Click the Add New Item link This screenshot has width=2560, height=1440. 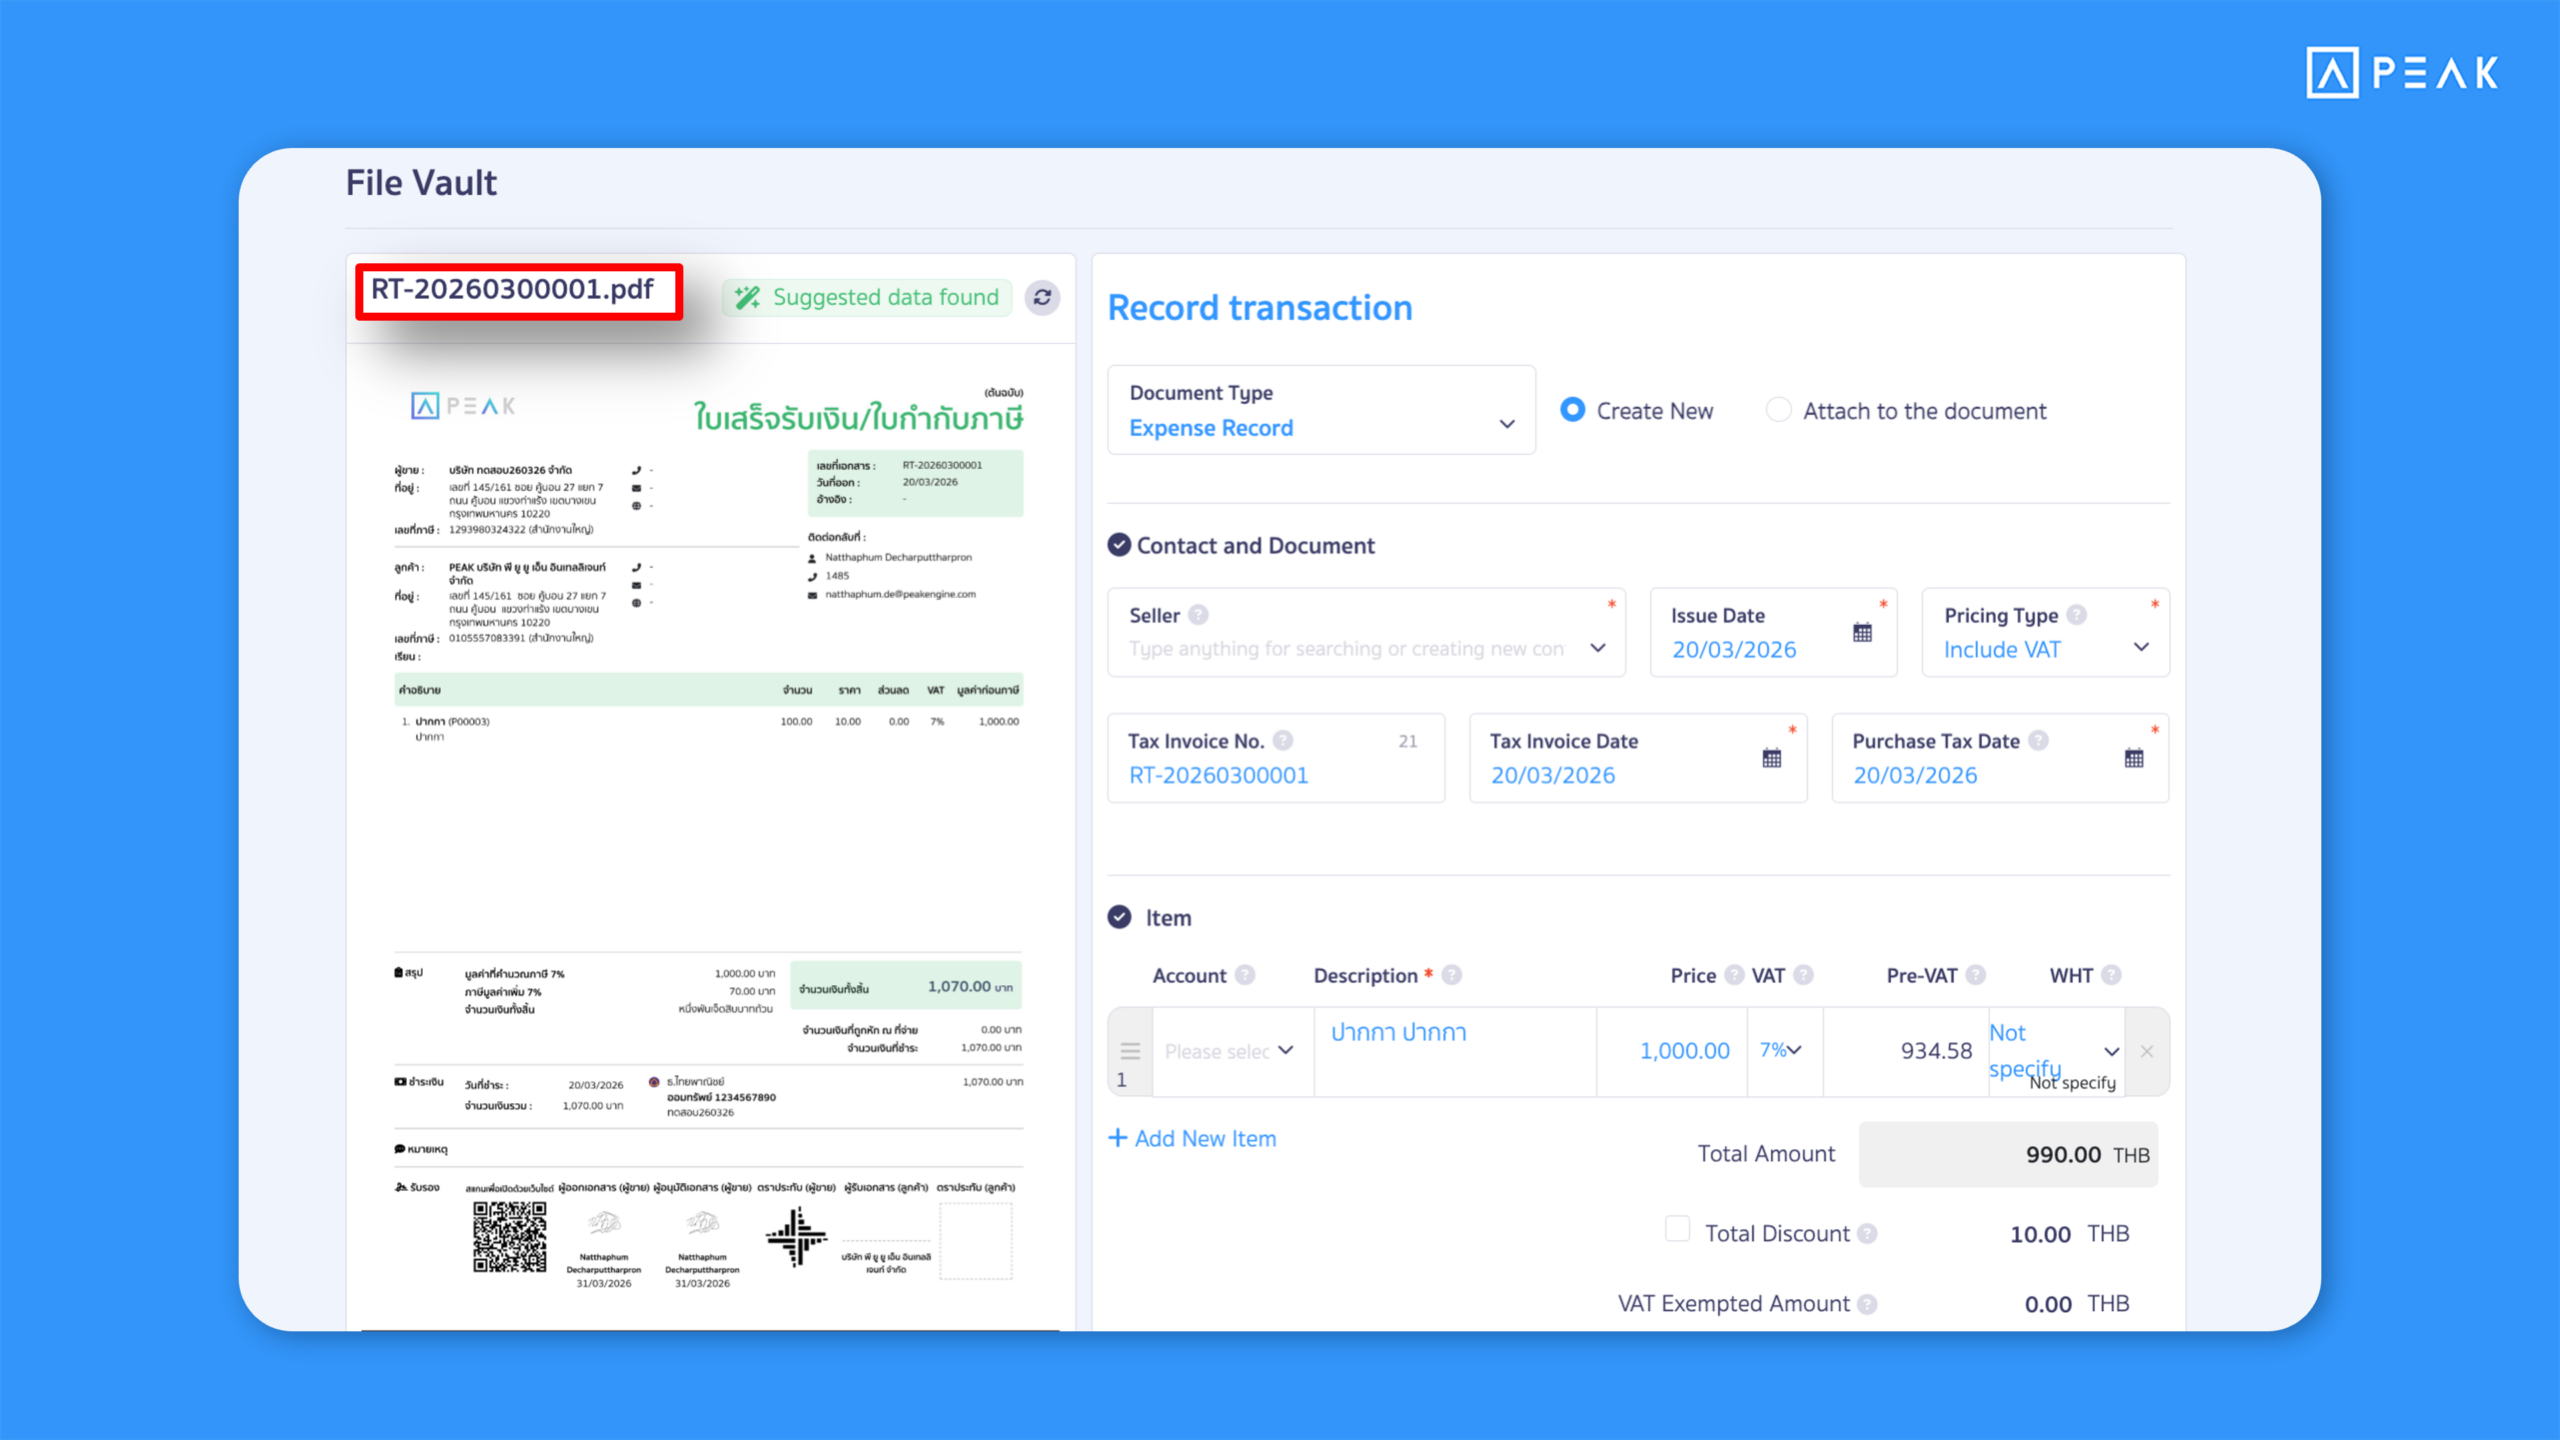(x=1193, y=1138)
